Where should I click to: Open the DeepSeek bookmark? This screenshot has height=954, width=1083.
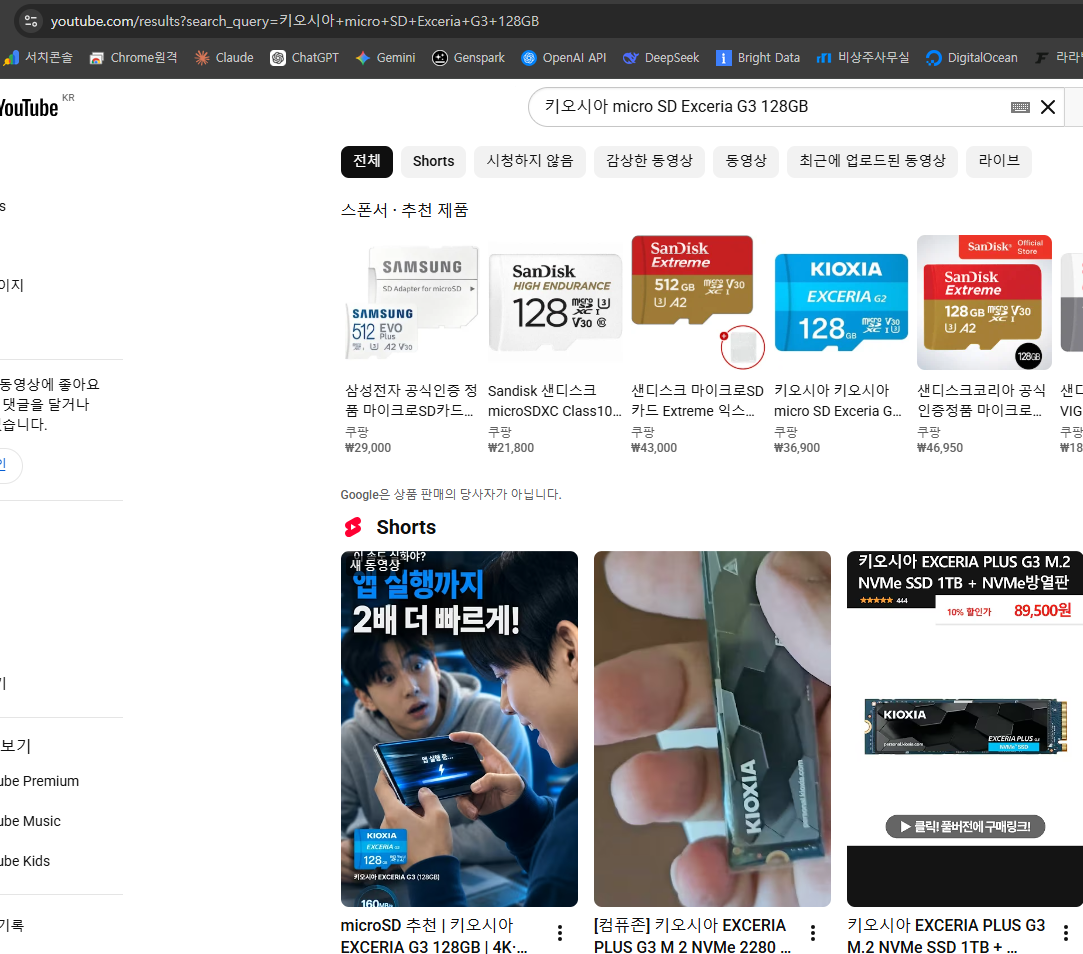point(661,57)
